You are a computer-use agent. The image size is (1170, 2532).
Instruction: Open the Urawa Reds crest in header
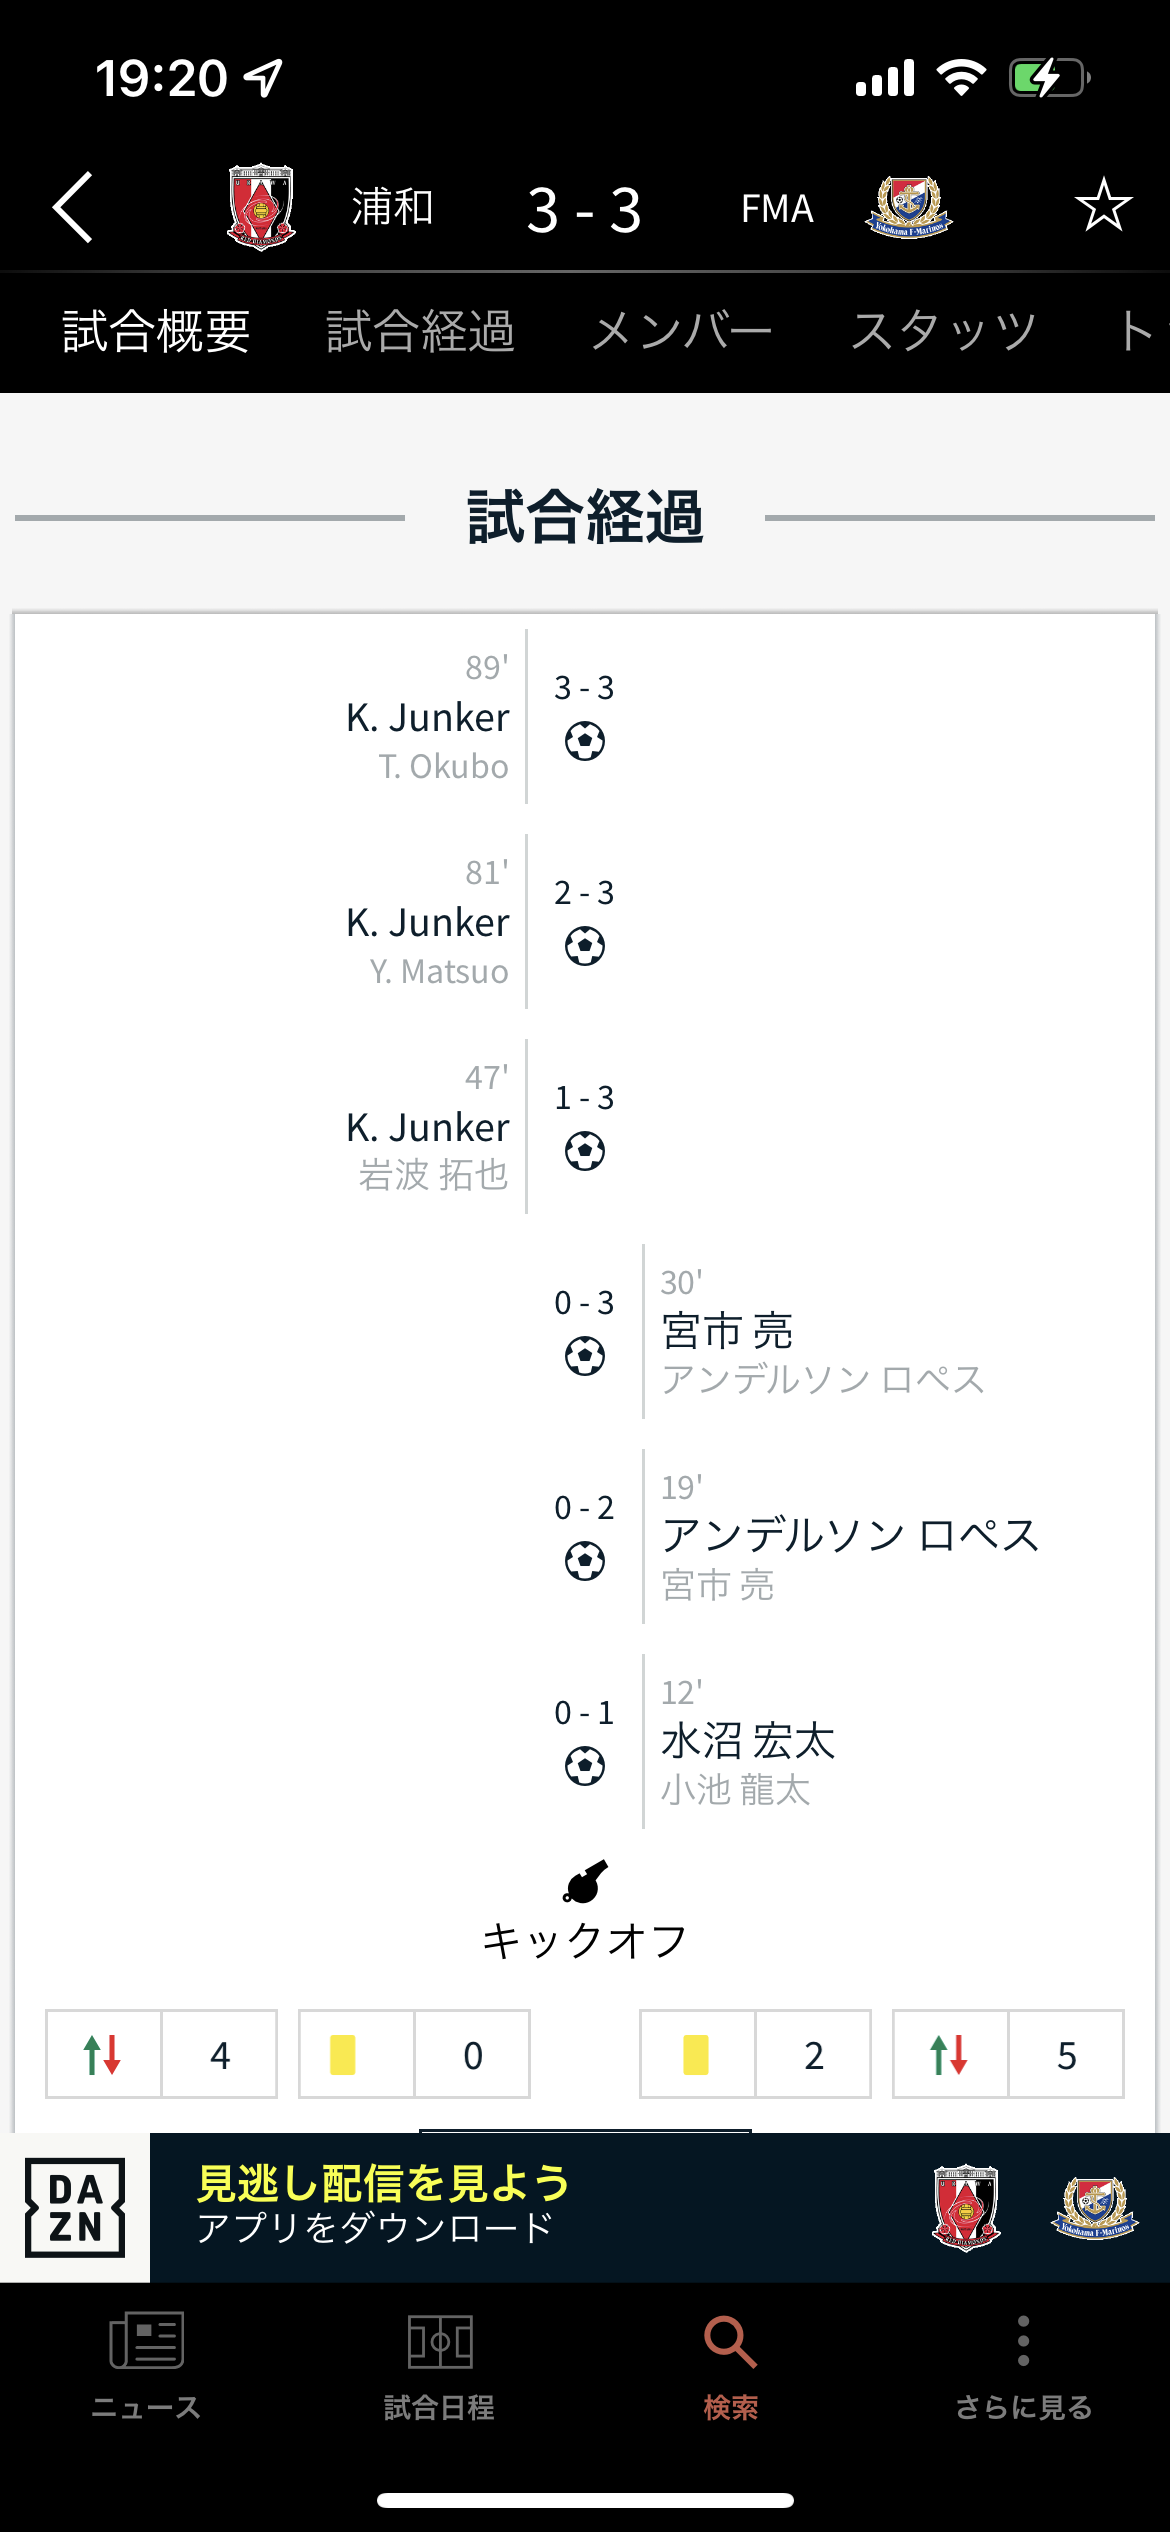pyautogui.click(x=260, y=207)
